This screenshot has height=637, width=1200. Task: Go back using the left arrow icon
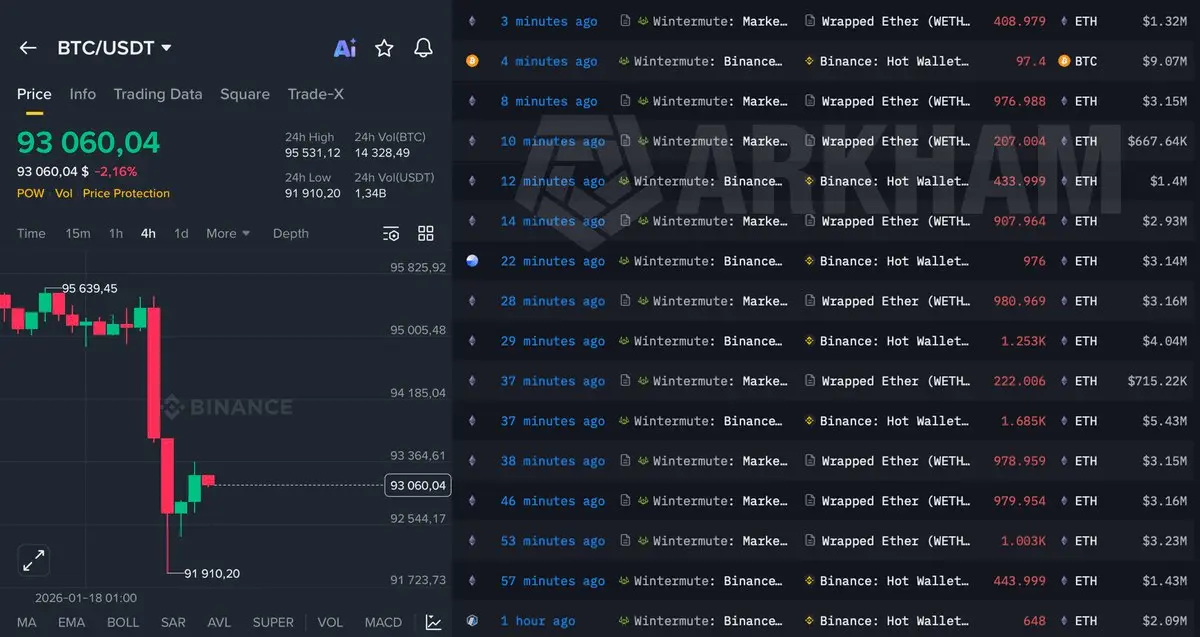coord(28,48)
